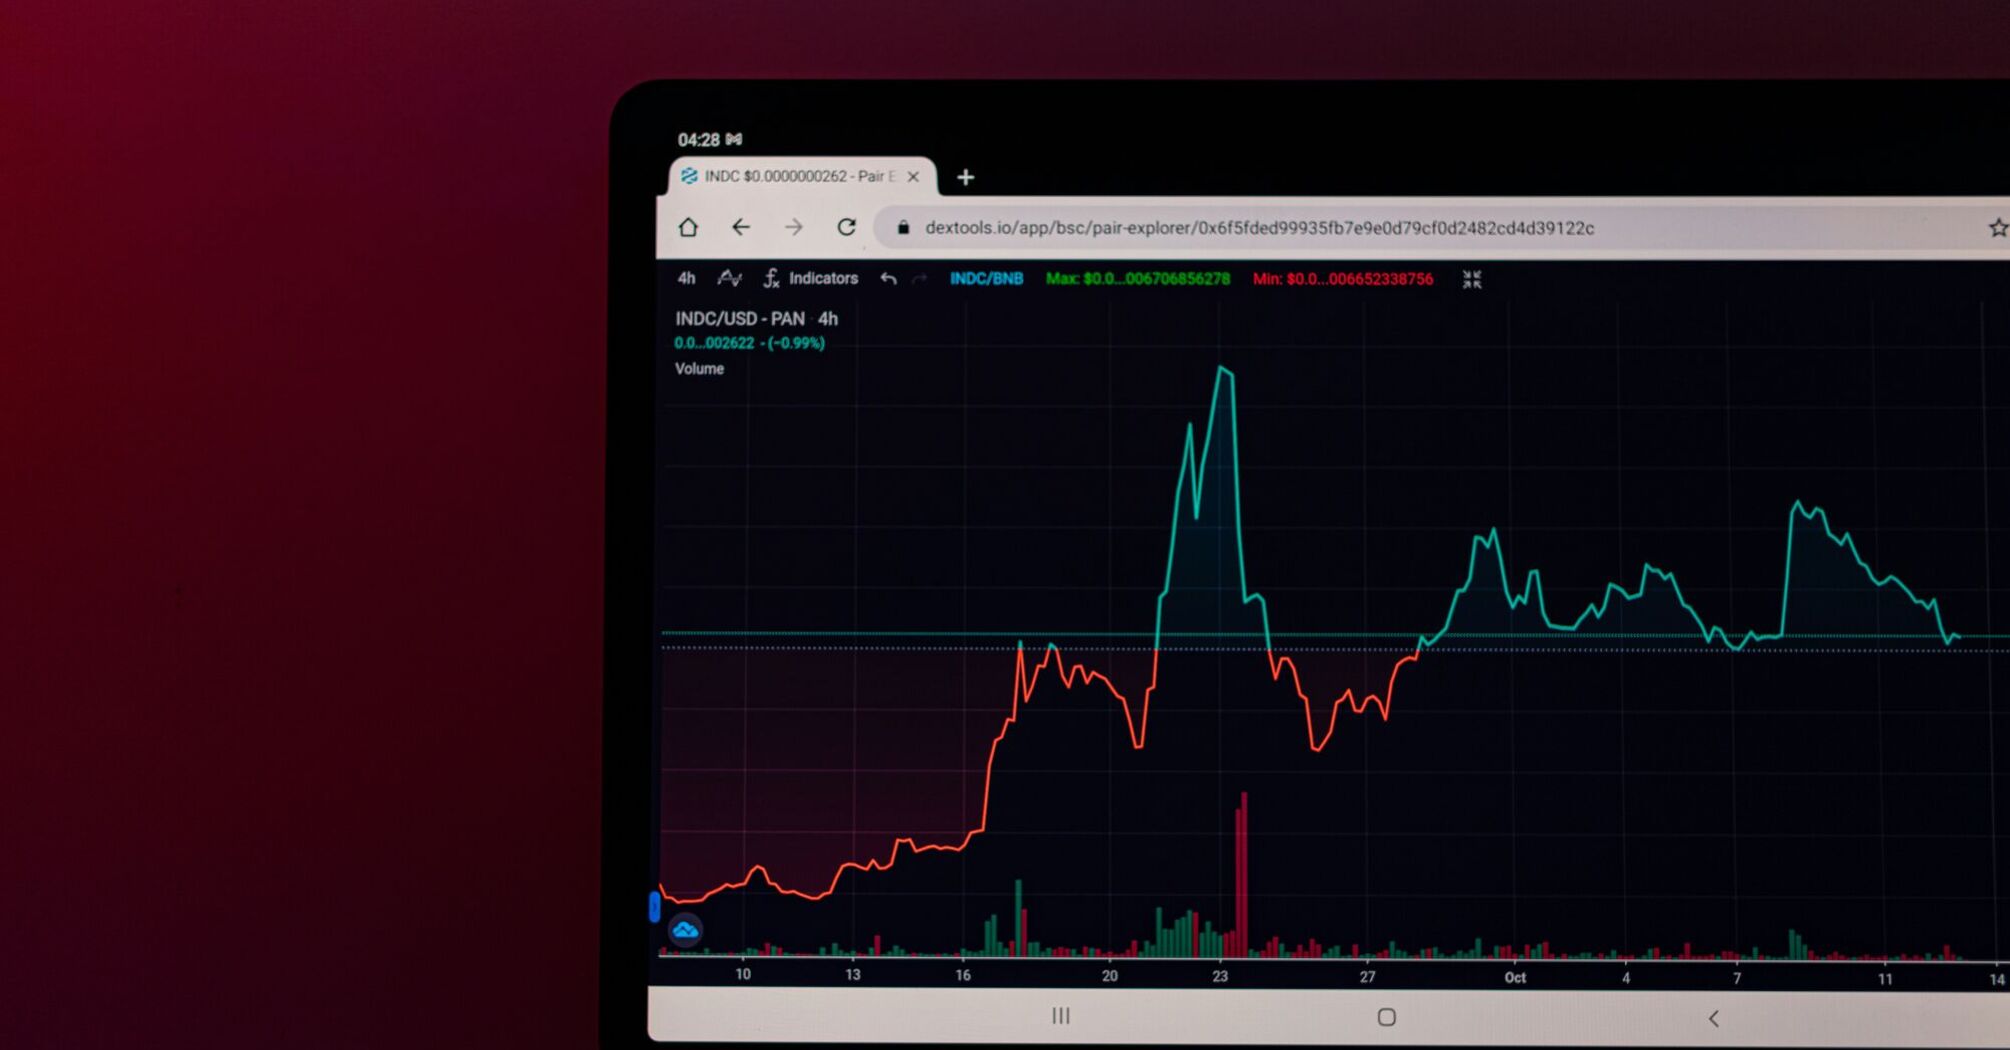
Task: Click the Oct label on time axis
Action: pyautogui.click(x=1515, y=977)
